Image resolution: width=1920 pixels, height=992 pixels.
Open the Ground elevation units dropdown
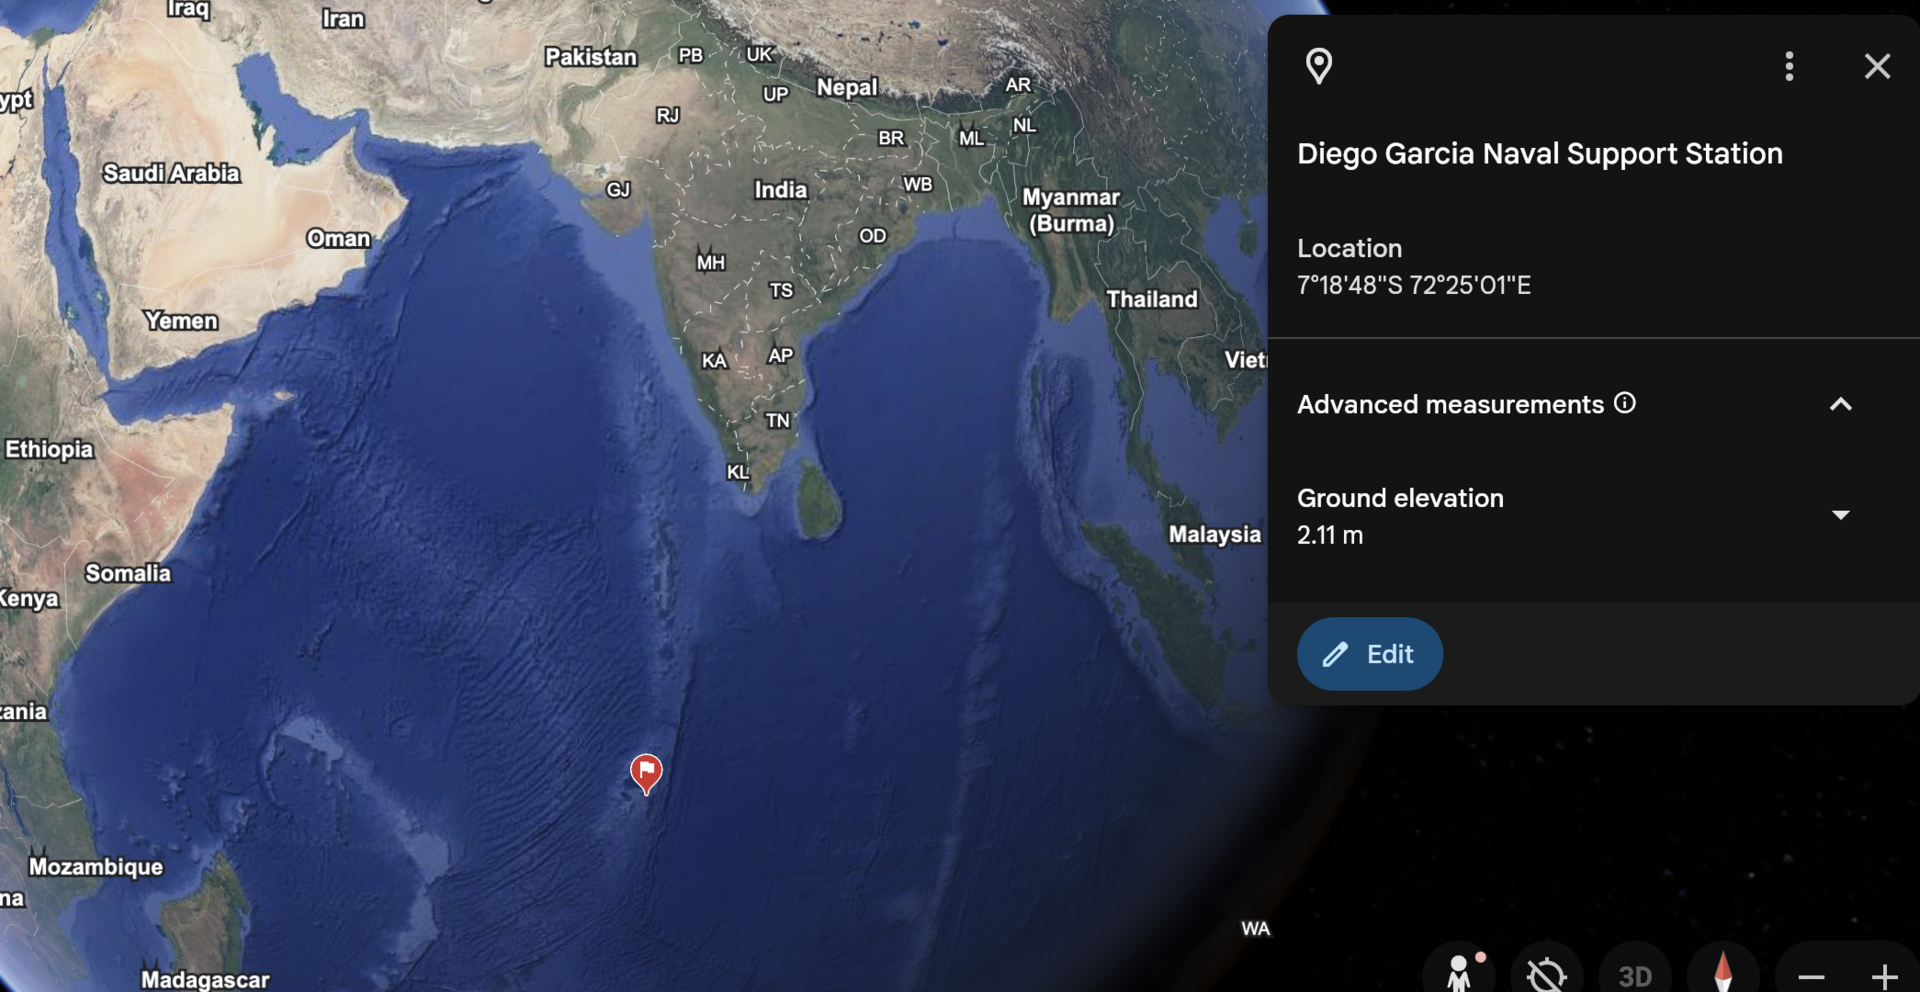[1840, 515]
